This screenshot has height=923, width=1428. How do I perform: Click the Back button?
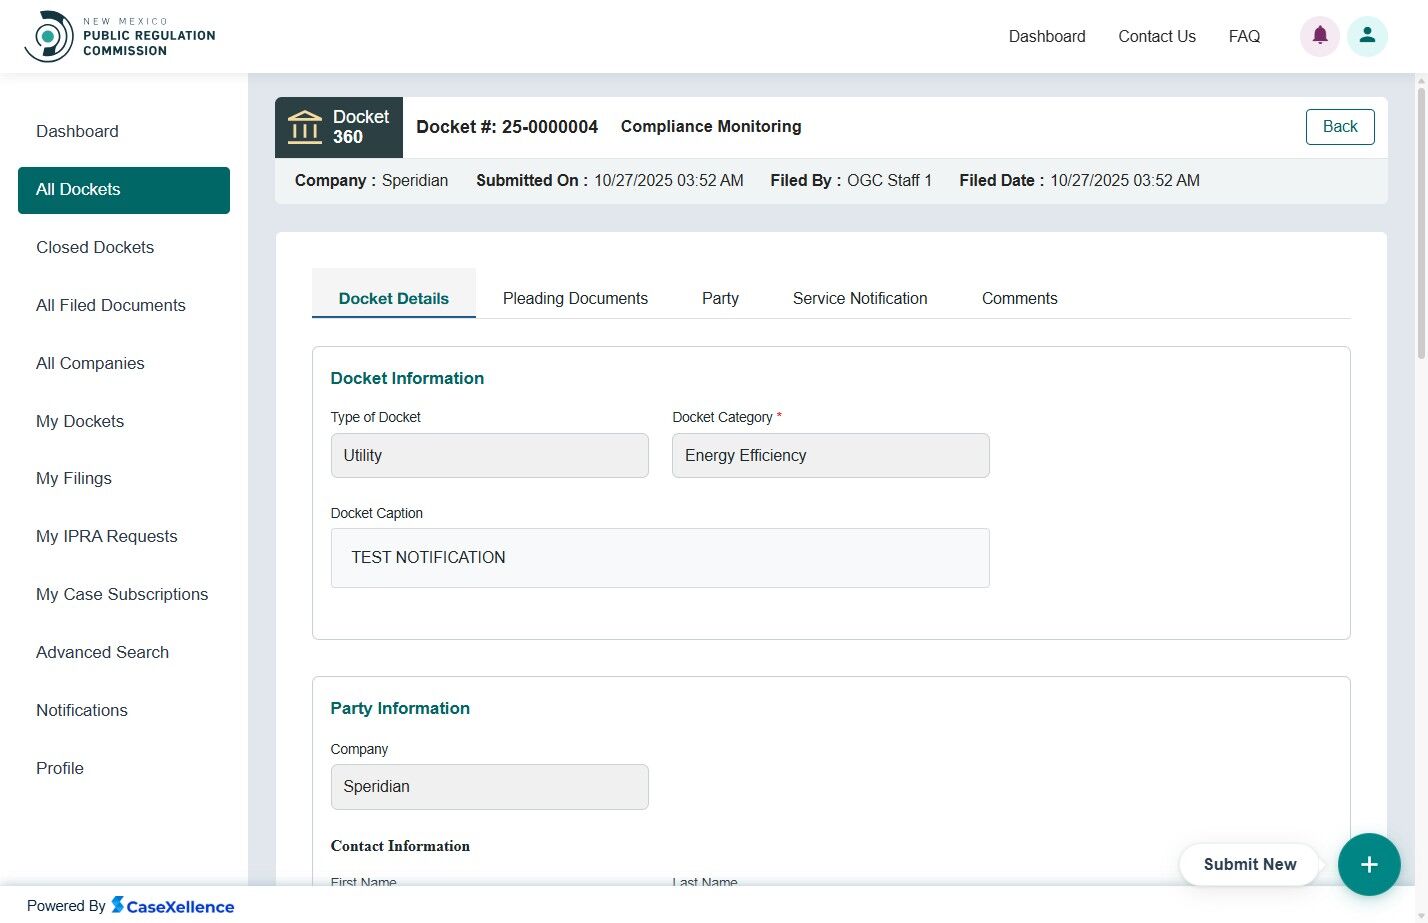pyautogui.click(x=1340, y=127)
